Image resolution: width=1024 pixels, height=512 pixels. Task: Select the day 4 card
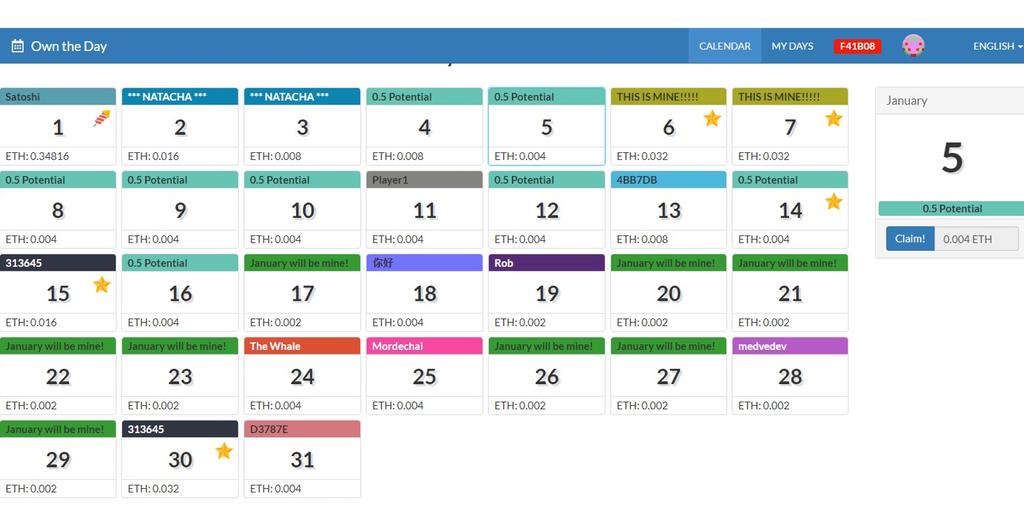424,127
